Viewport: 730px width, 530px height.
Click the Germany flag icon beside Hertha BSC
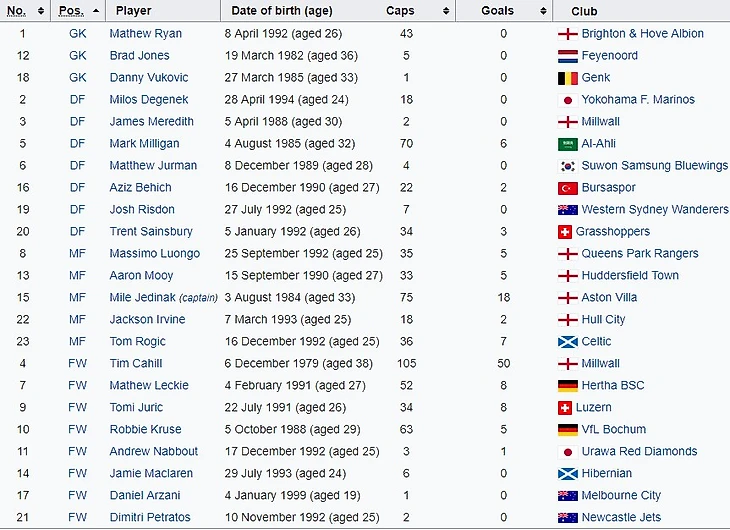567,386
